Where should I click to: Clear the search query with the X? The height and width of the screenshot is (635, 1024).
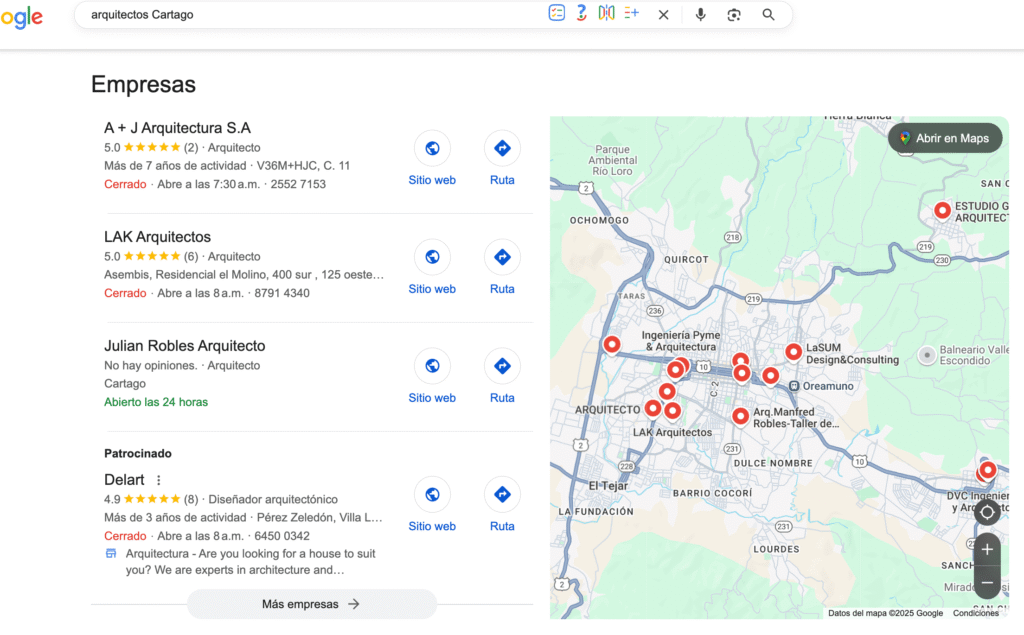pyautogui.click(x=664, y=14)
